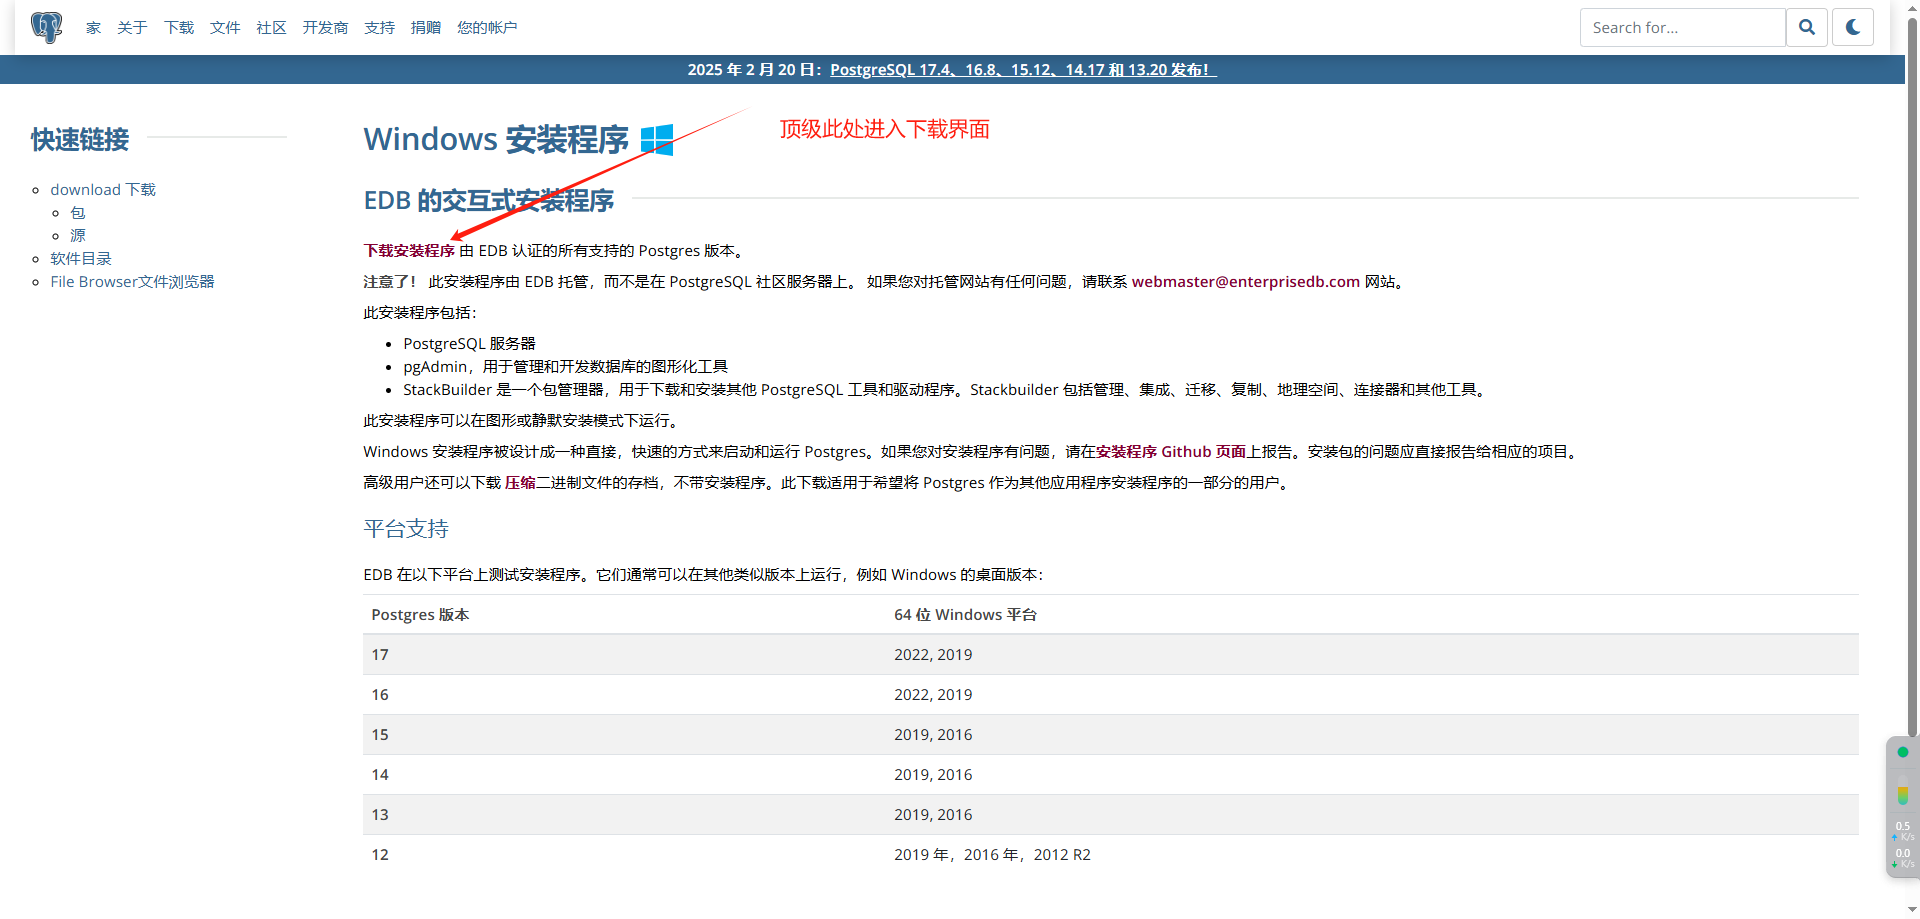This screenshot has width=1920, height=919.
Task: Click the 快速链接 sidebar heading
Action: tap(80, 139)
